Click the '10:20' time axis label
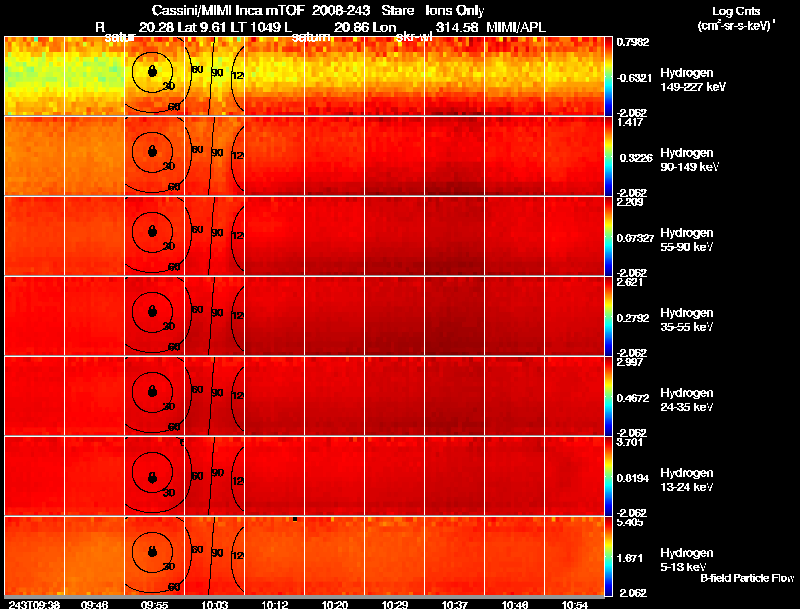The image size is (800, 609). (x=335, y=604)
